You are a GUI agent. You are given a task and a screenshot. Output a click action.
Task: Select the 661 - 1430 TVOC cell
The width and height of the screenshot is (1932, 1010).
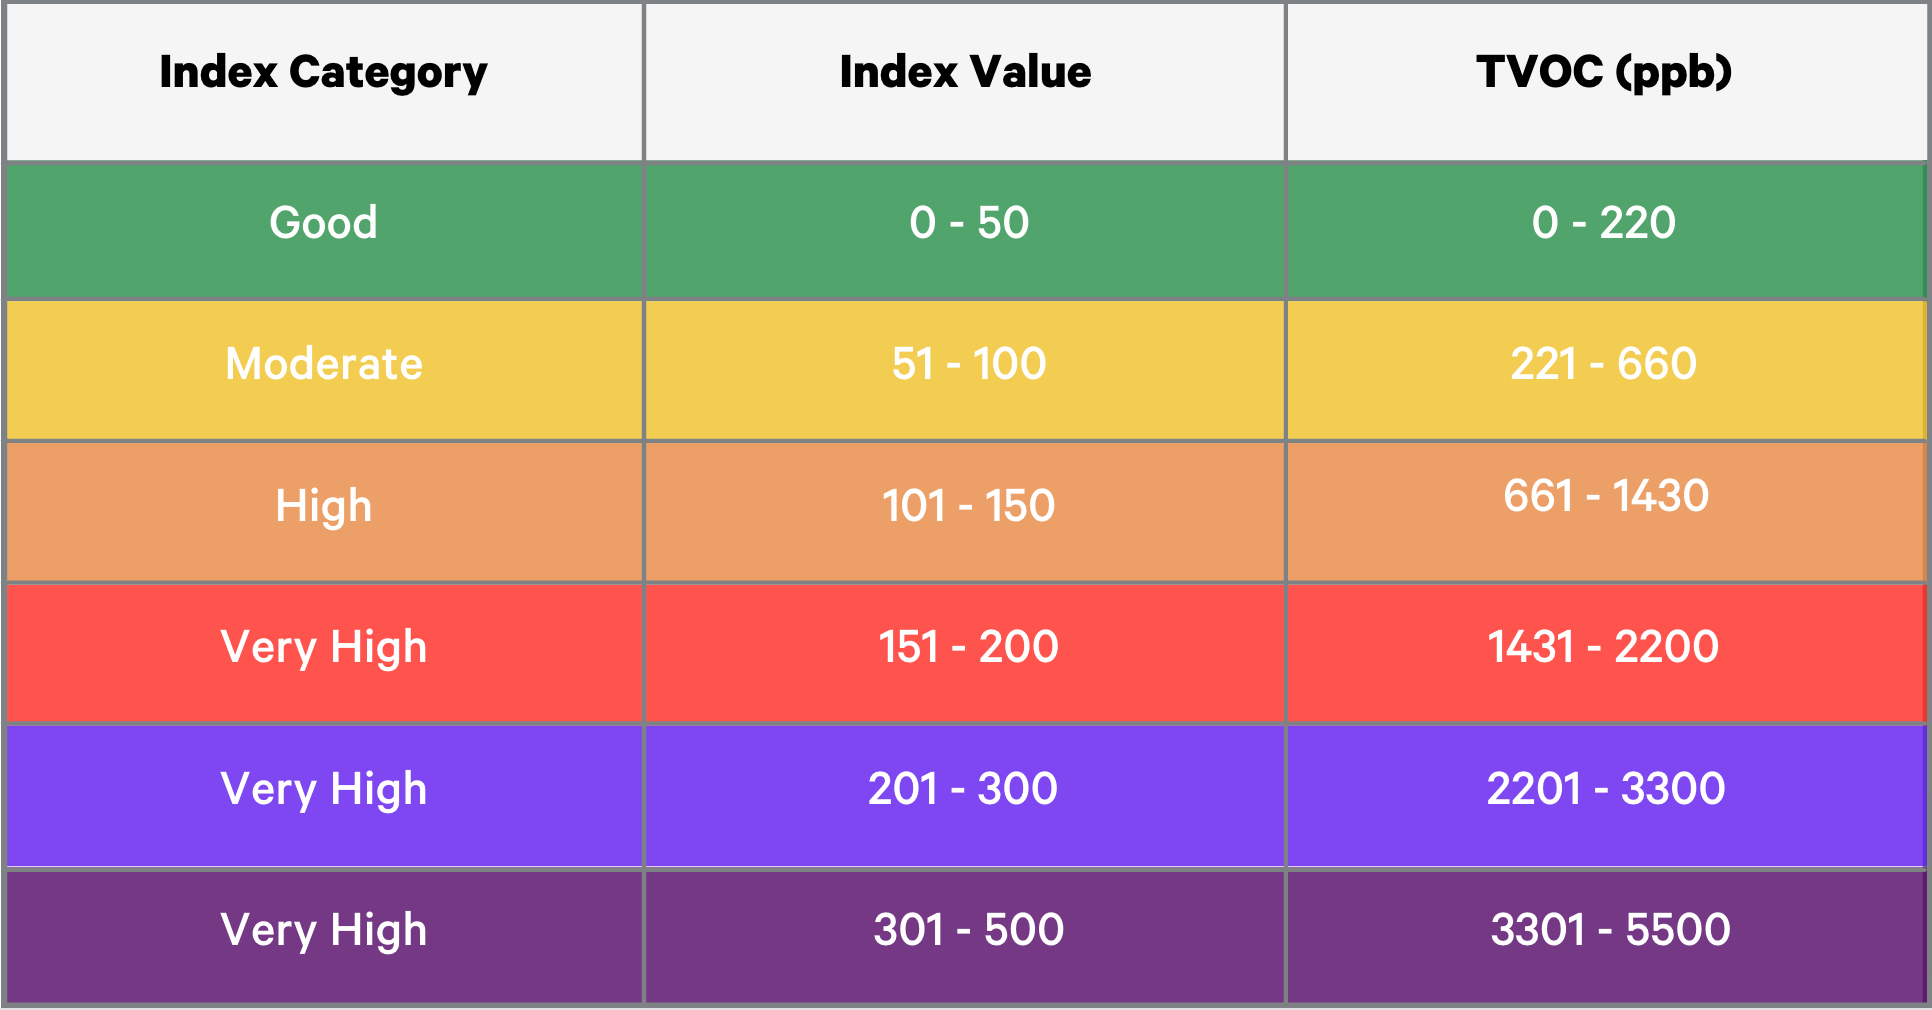pos(1606,497)
